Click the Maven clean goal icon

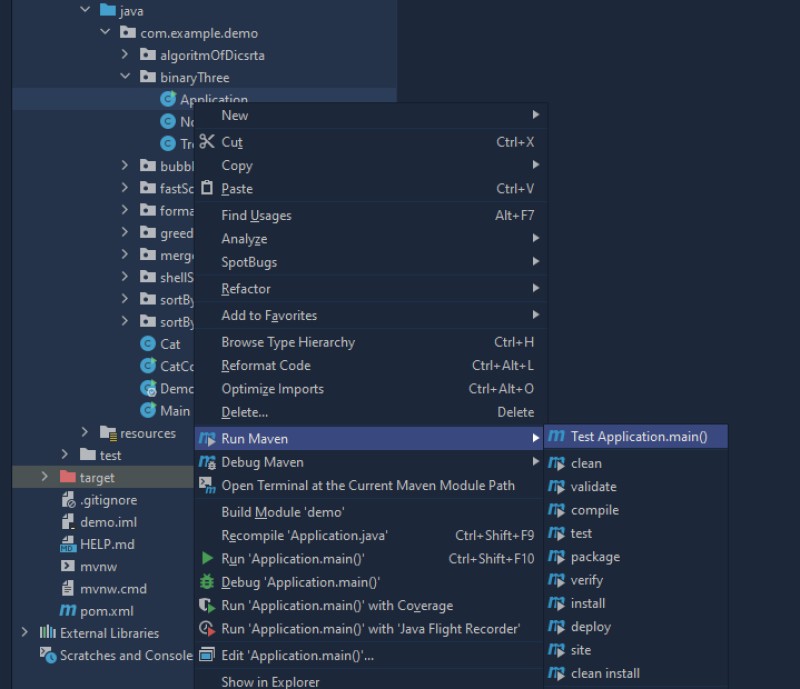557,463
